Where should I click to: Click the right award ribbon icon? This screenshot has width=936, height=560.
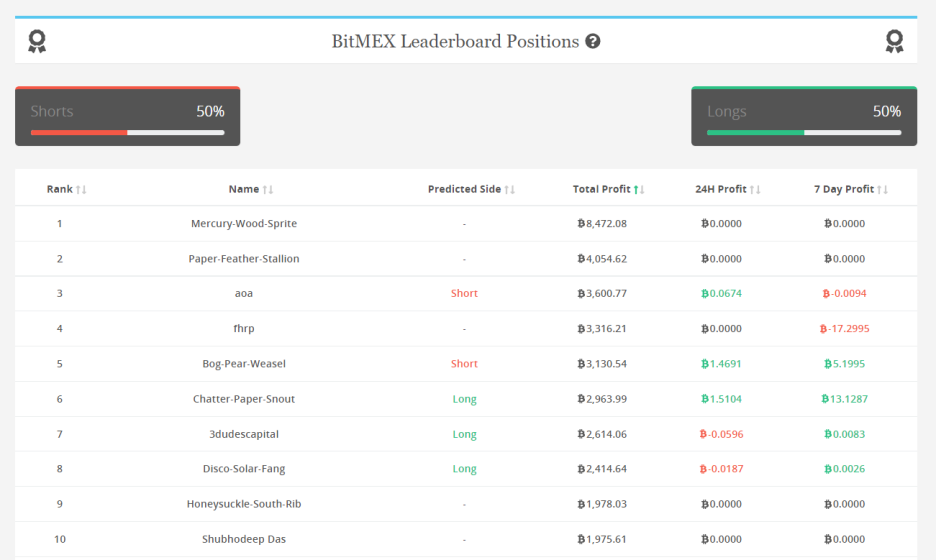pyautogui.click(x=894, y=41)
